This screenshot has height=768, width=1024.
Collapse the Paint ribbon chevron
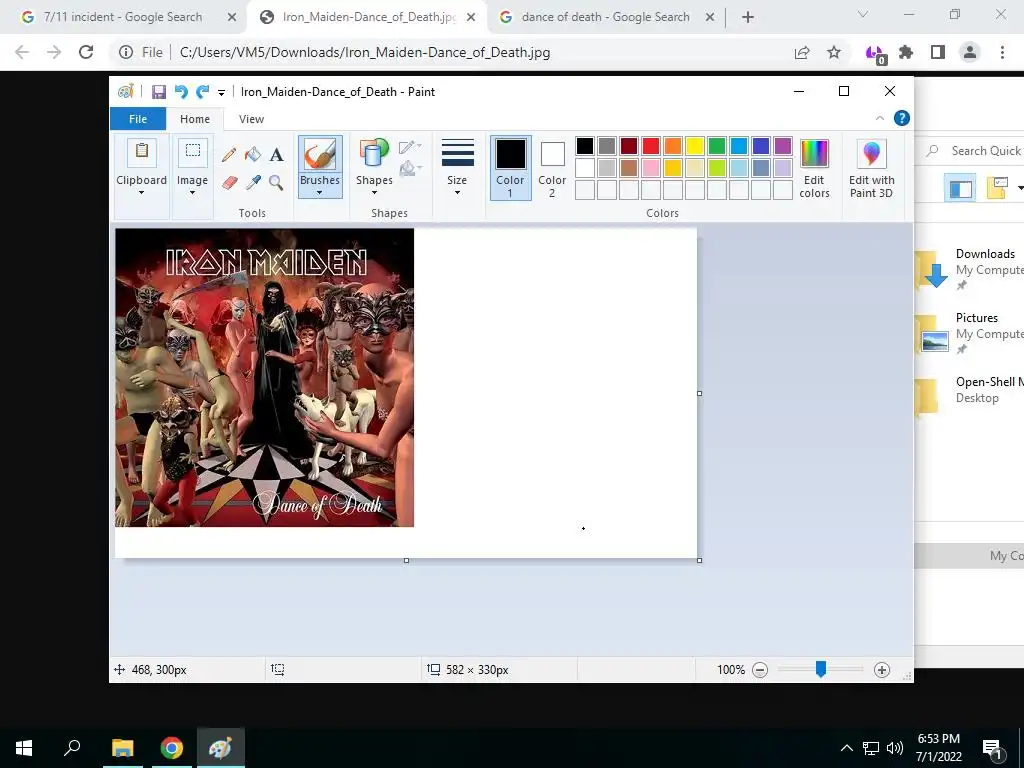coord(880,118)
